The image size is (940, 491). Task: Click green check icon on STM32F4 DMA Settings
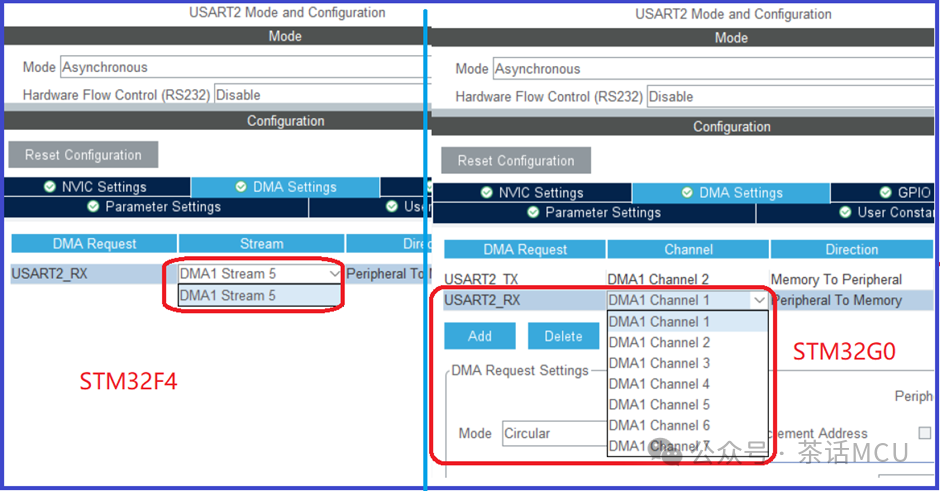pos(241,187)
